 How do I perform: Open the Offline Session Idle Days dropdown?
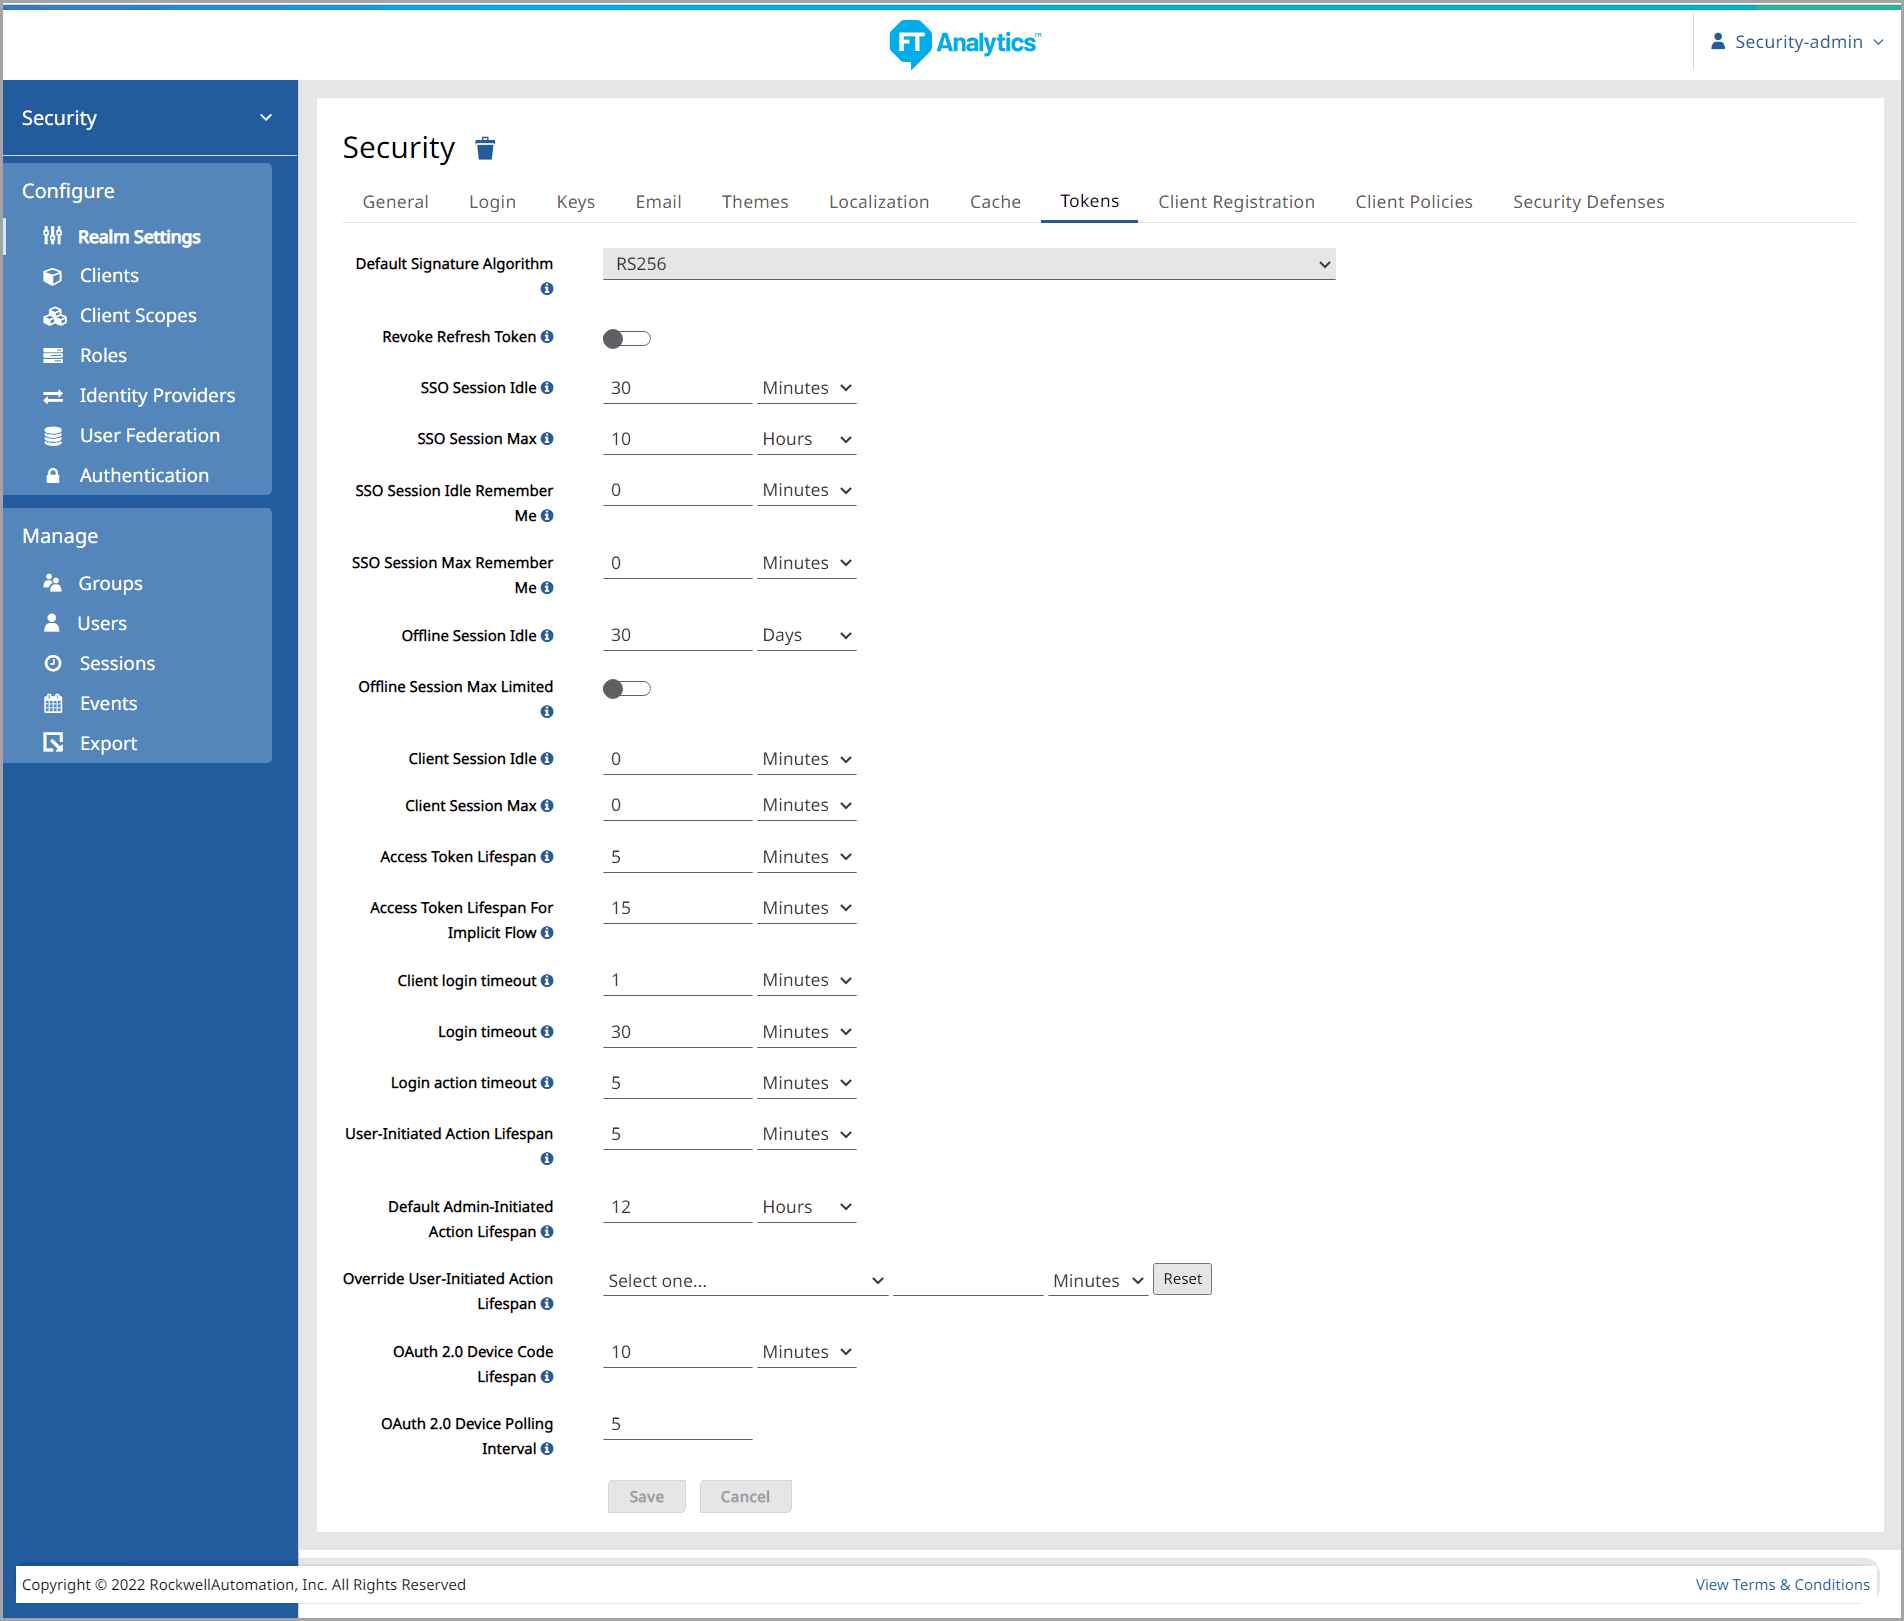[807, 635]
